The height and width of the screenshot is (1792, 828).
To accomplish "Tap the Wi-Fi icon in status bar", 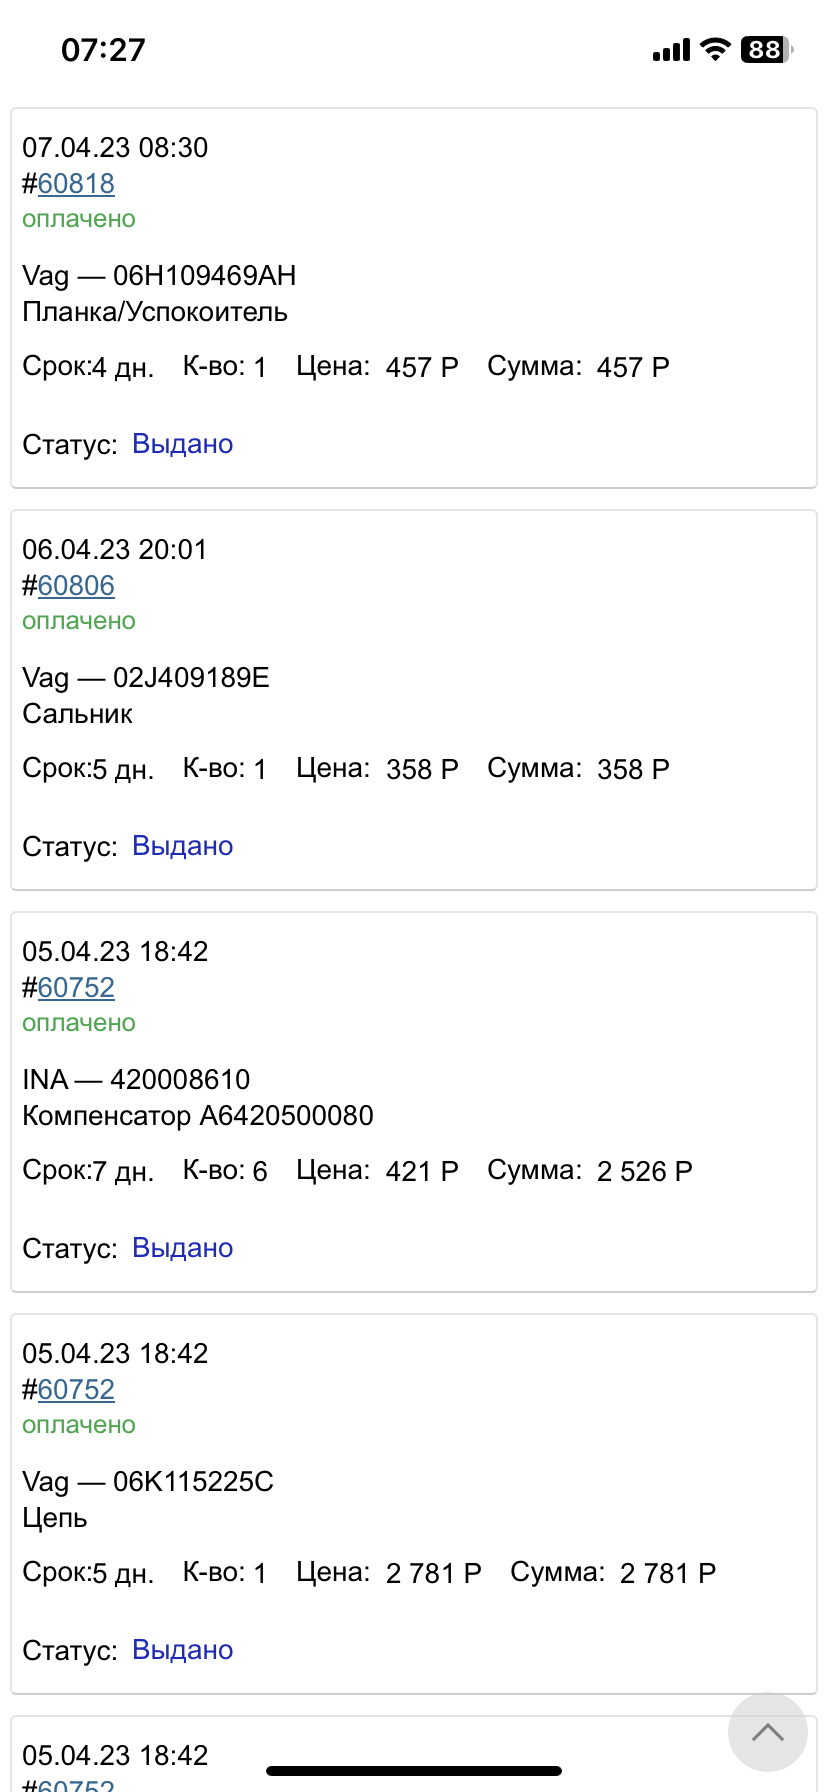I will 714,48.
